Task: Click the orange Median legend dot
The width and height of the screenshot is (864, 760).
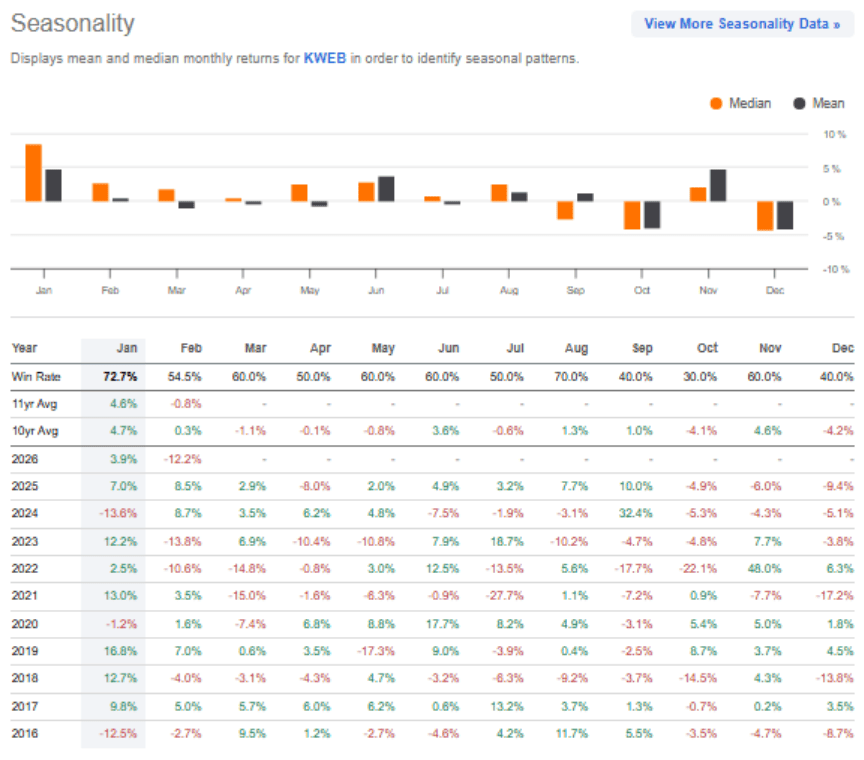Action: pos(716,104)
